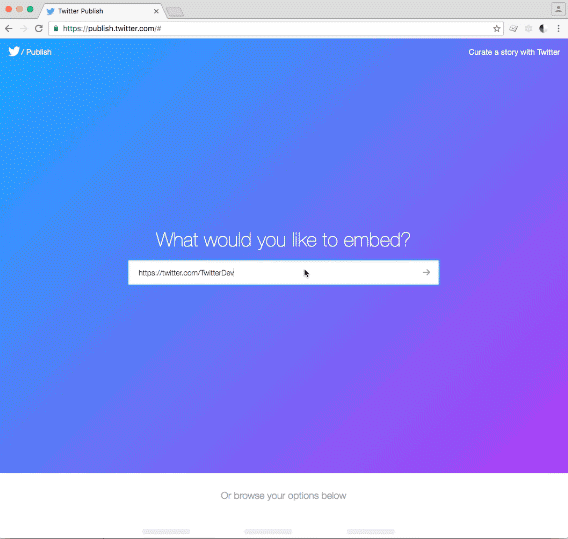Go back to the previous page
The width and height of the screenshot is (568, 539).
click(9, 28)
